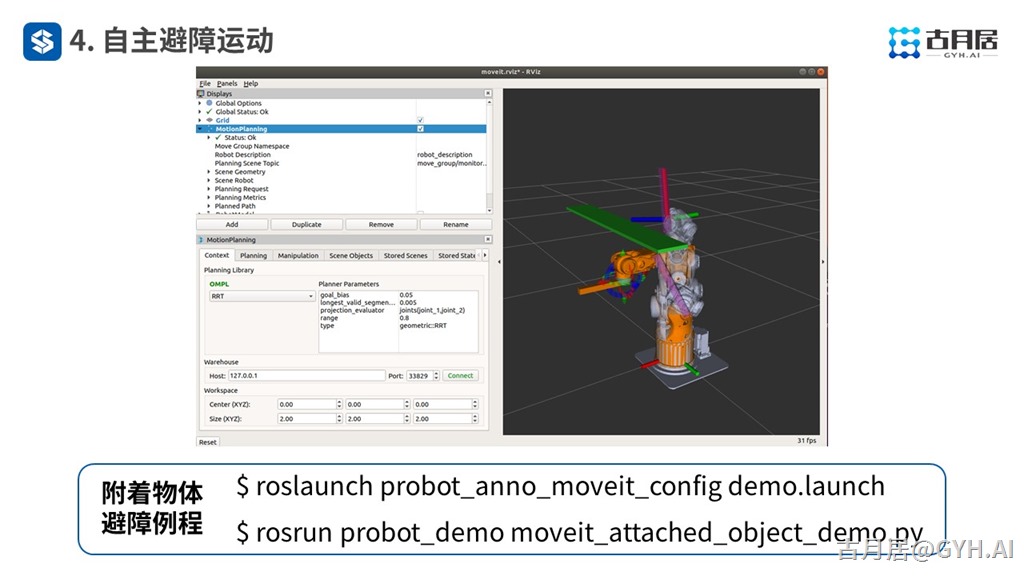This screenshot has width=1024, height=576.
Task: Expand the Planning Metrics row
Action: coord(209,197)
